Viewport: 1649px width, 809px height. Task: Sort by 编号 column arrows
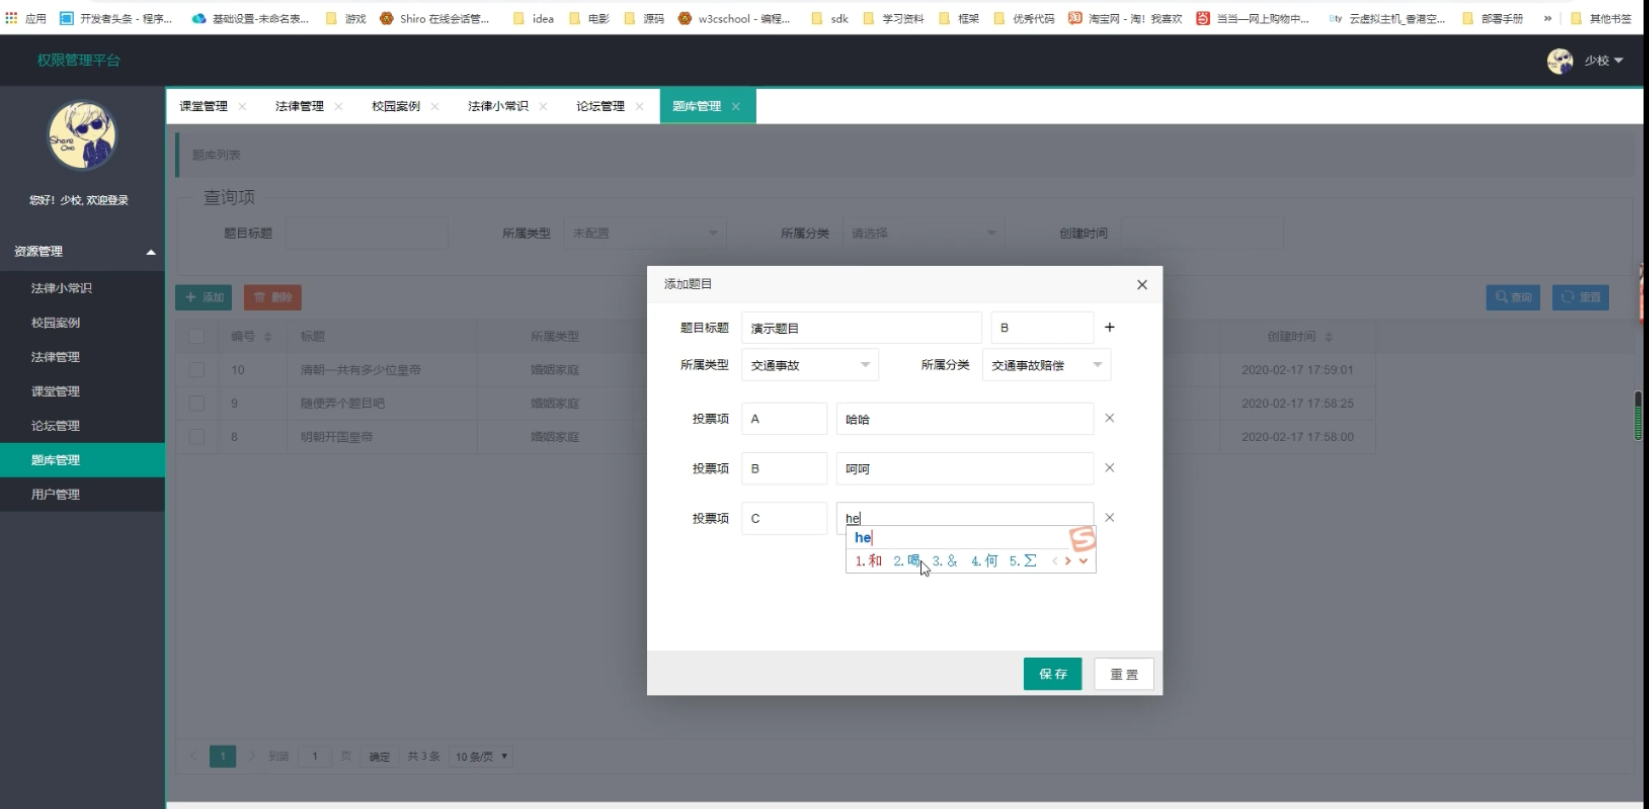tap(268, 337)
